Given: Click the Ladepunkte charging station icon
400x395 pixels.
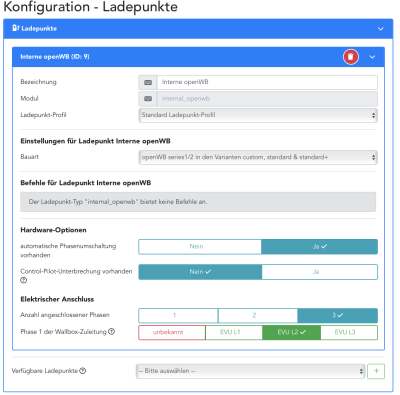Looking at the screenshot, I should 16,28.
